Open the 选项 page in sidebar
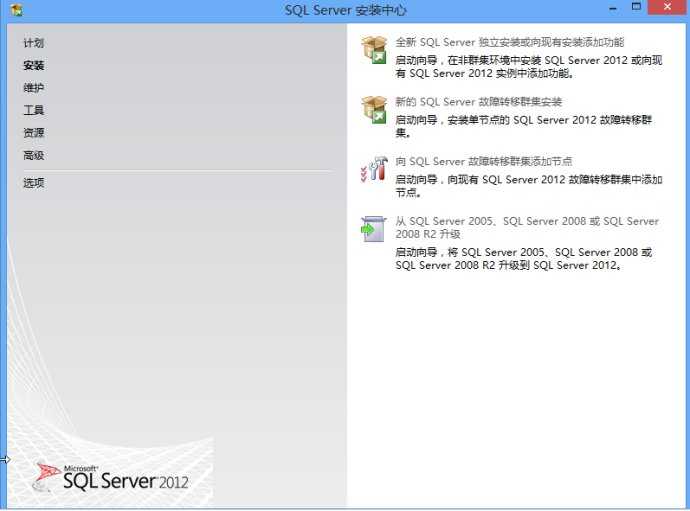 click(33, 183)
